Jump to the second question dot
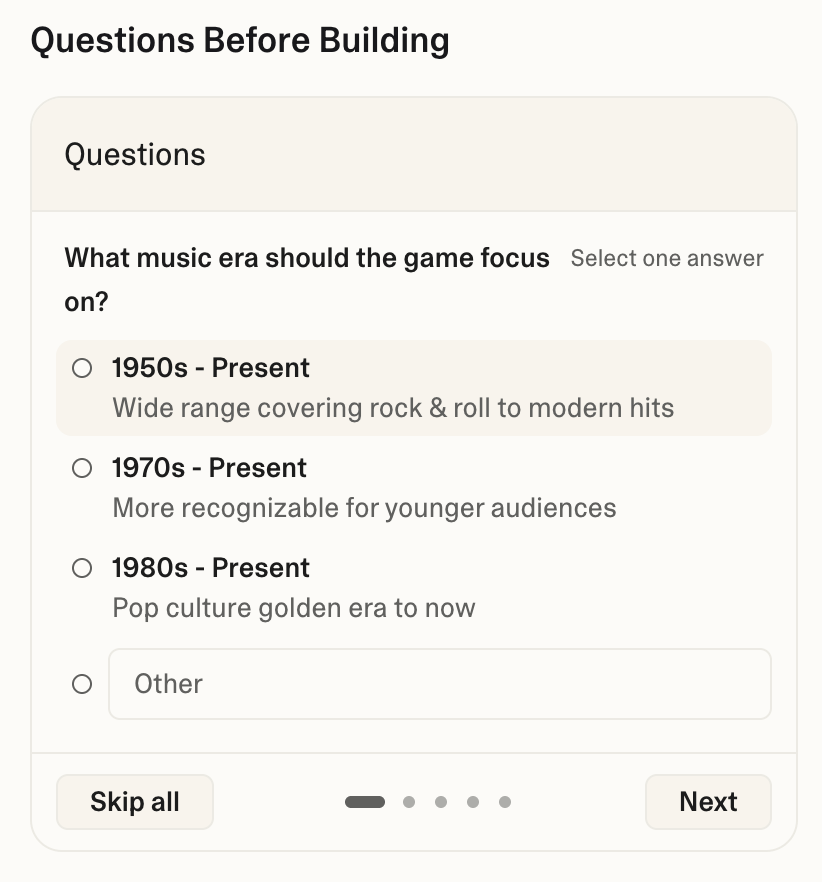This screenshot has height=882, width=822. [x=409, y=802]
